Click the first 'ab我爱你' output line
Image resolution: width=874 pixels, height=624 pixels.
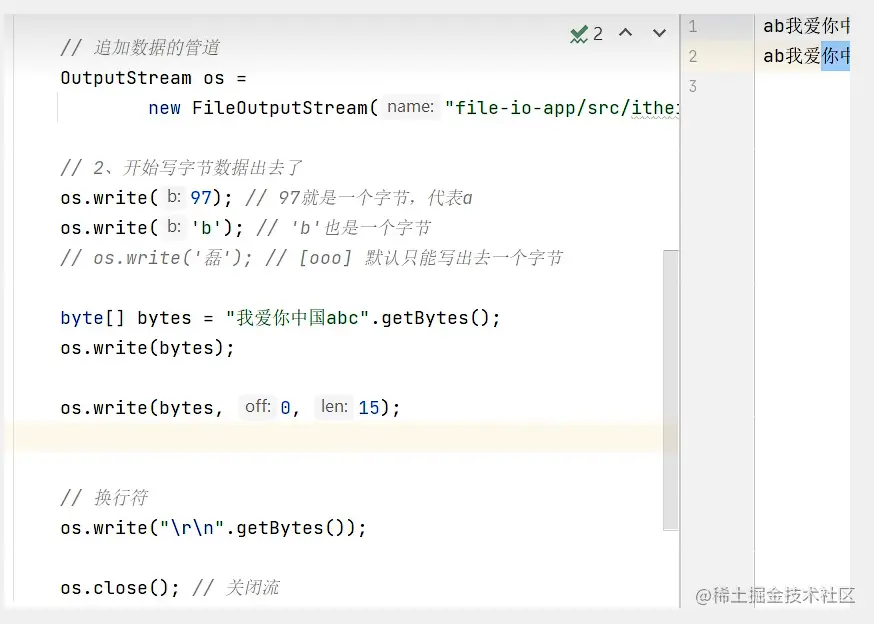coord(807,26)
